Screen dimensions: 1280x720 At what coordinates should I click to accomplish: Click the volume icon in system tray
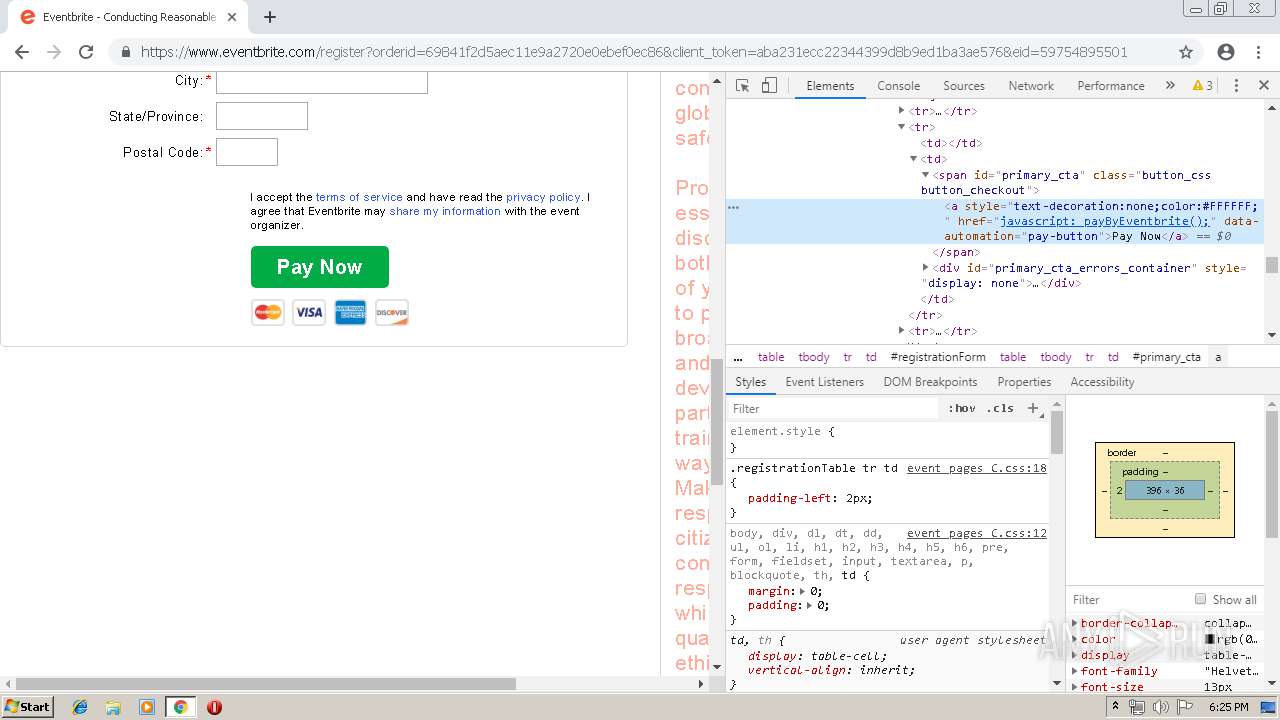click(x=1160, y=707)
